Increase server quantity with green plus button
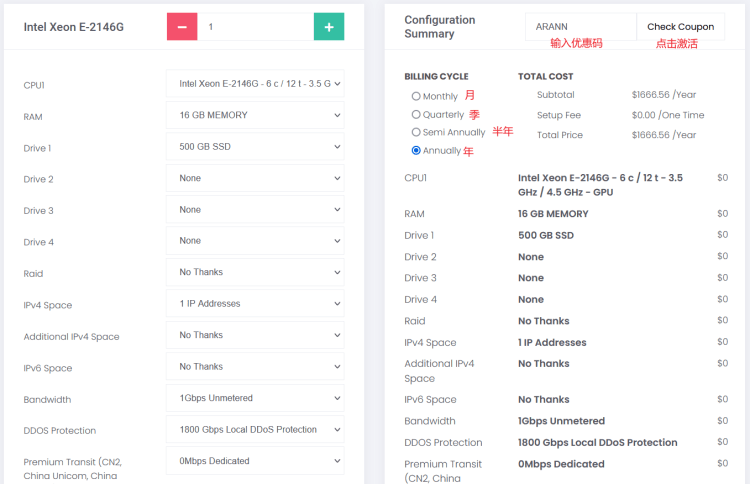 (x=329, y=27)
